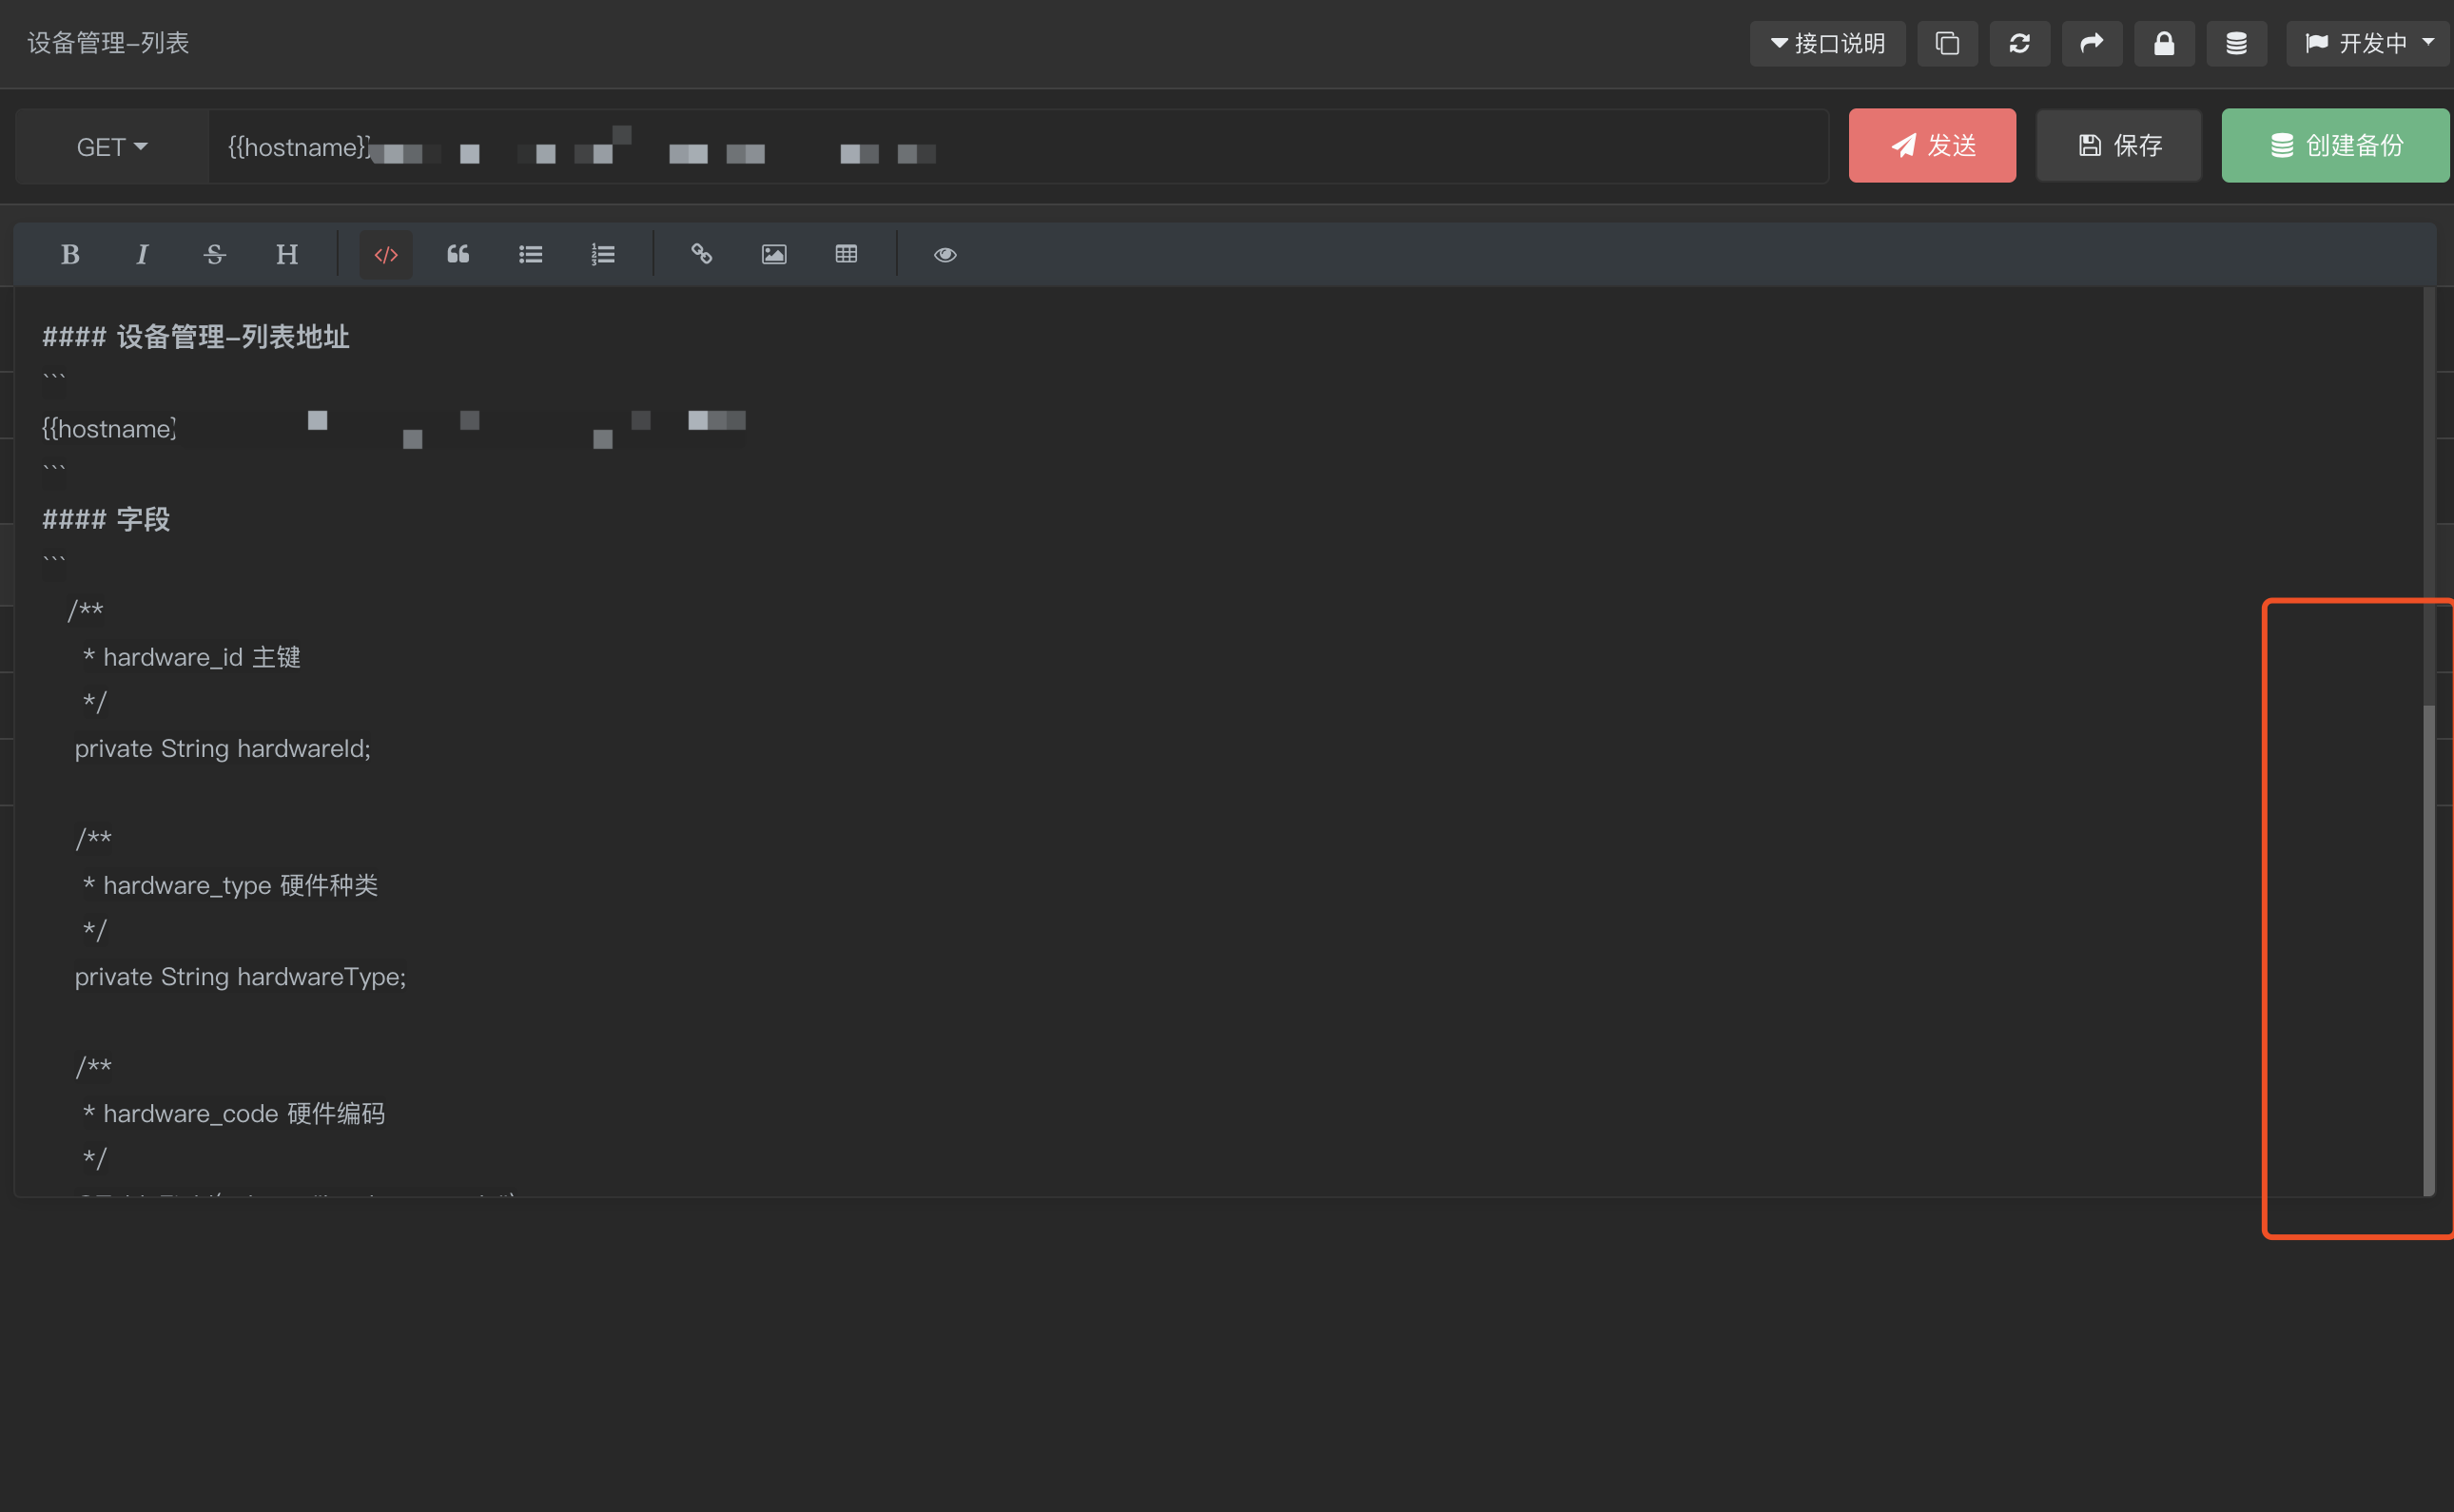
Task: Insert a heading with the H icon
Action: pyautogui.click(x=287, y=254)
